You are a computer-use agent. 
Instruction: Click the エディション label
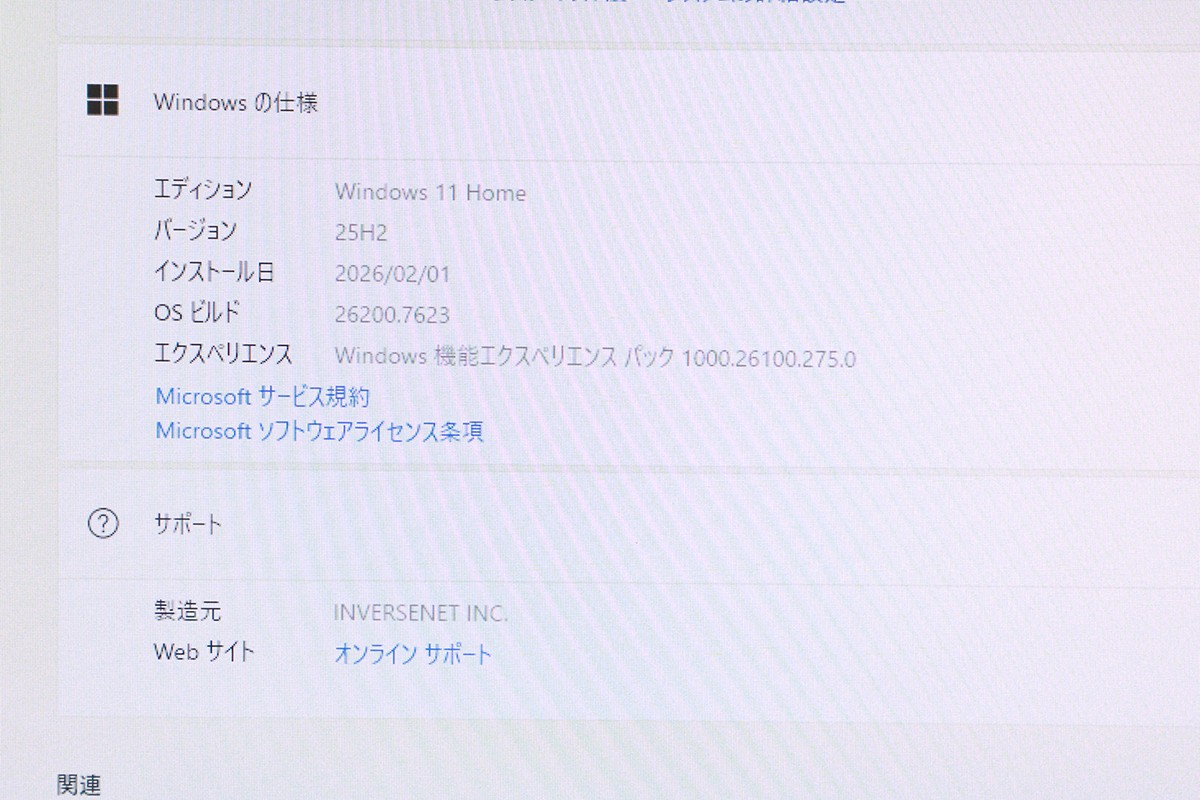tap(202, 188)
